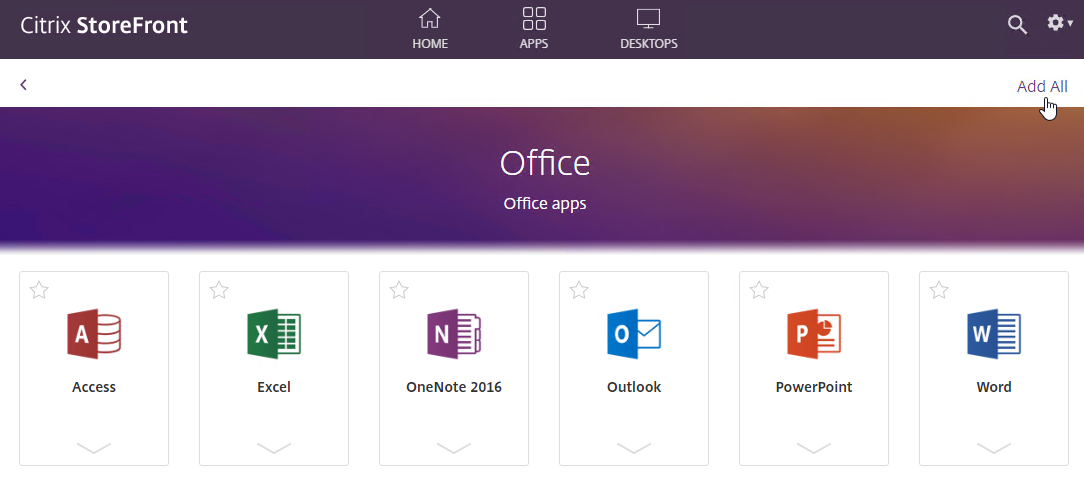Click the PowerPoint name label
The image size is (1084, 482).
pos(814,387)
